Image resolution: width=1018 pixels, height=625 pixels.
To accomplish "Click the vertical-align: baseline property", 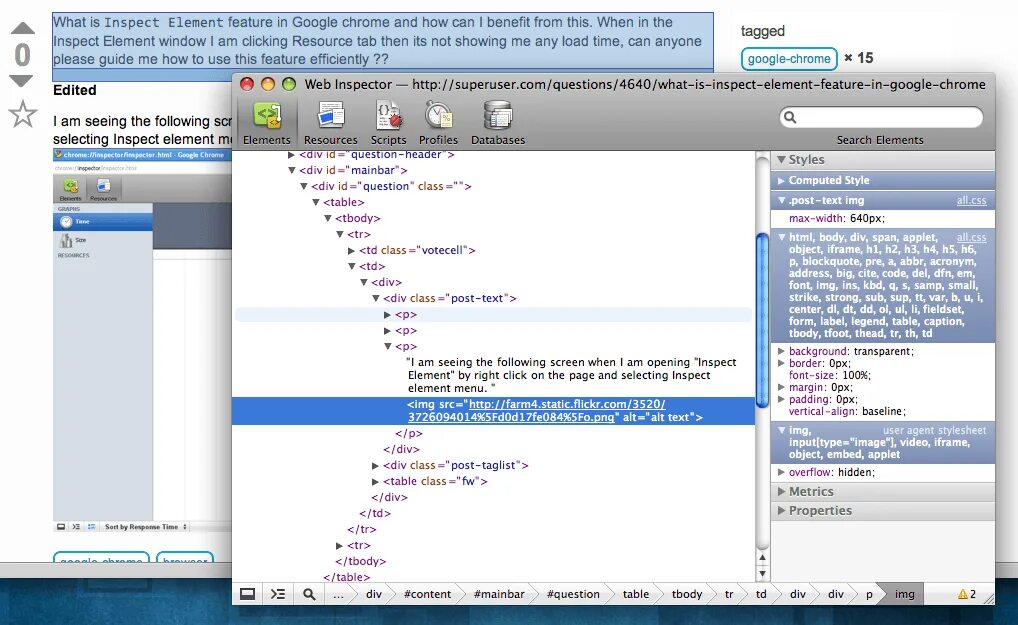I will (x=847, y=411).
